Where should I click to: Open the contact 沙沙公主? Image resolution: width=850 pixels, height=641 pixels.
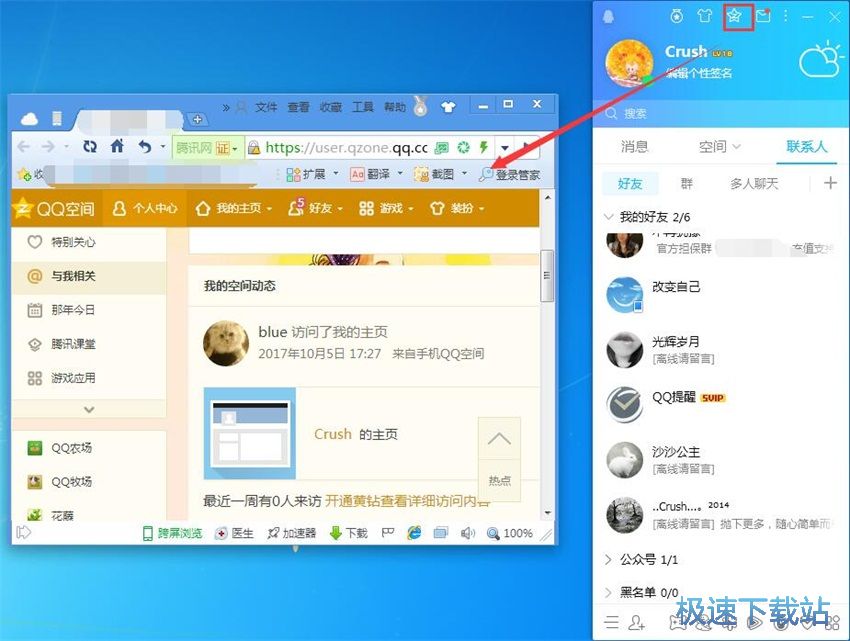pyautogui.click(x=721, y=459)
